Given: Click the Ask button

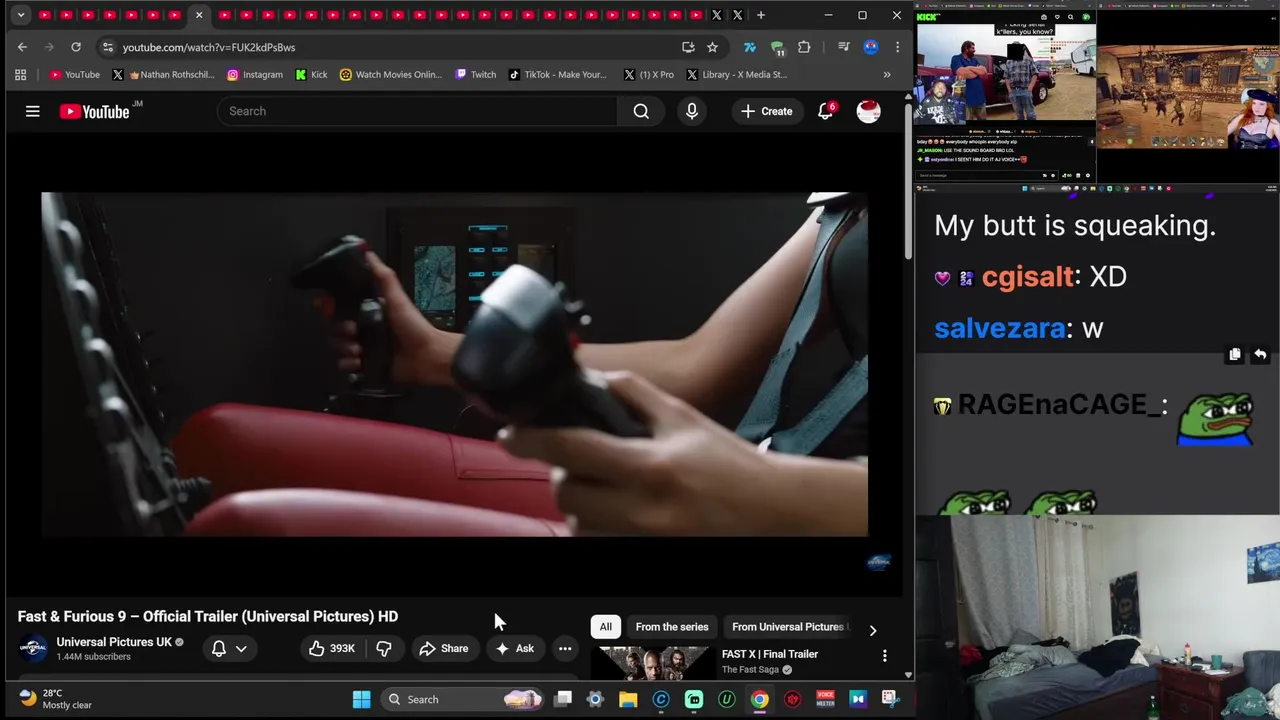Looking at the screenshot, I should tap(515, 648).
